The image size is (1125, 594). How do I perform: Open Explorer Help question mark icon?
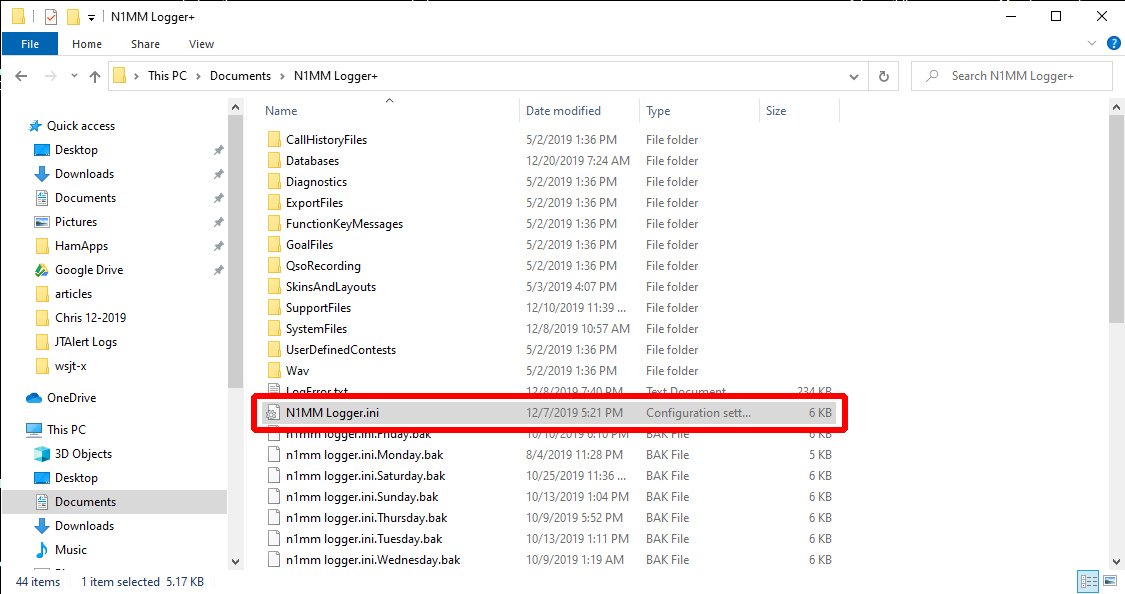[x=1114, y=43]
